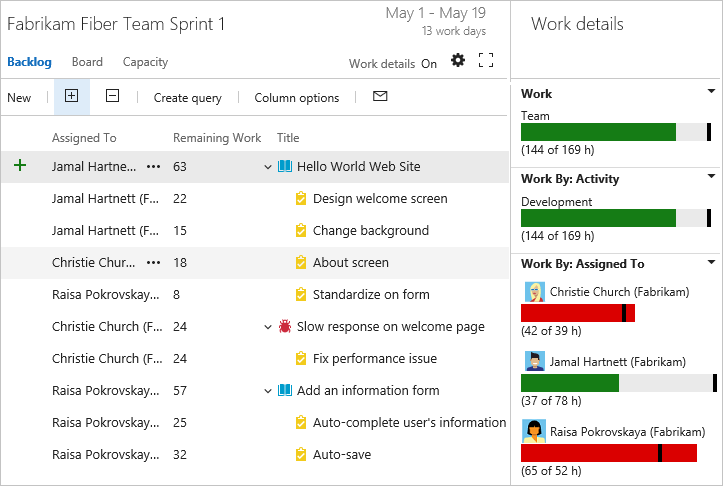Viewport: 723px width, 486px height.
Task: Open Slow response on welcome page bug
Action: click(x=391, y=327)
